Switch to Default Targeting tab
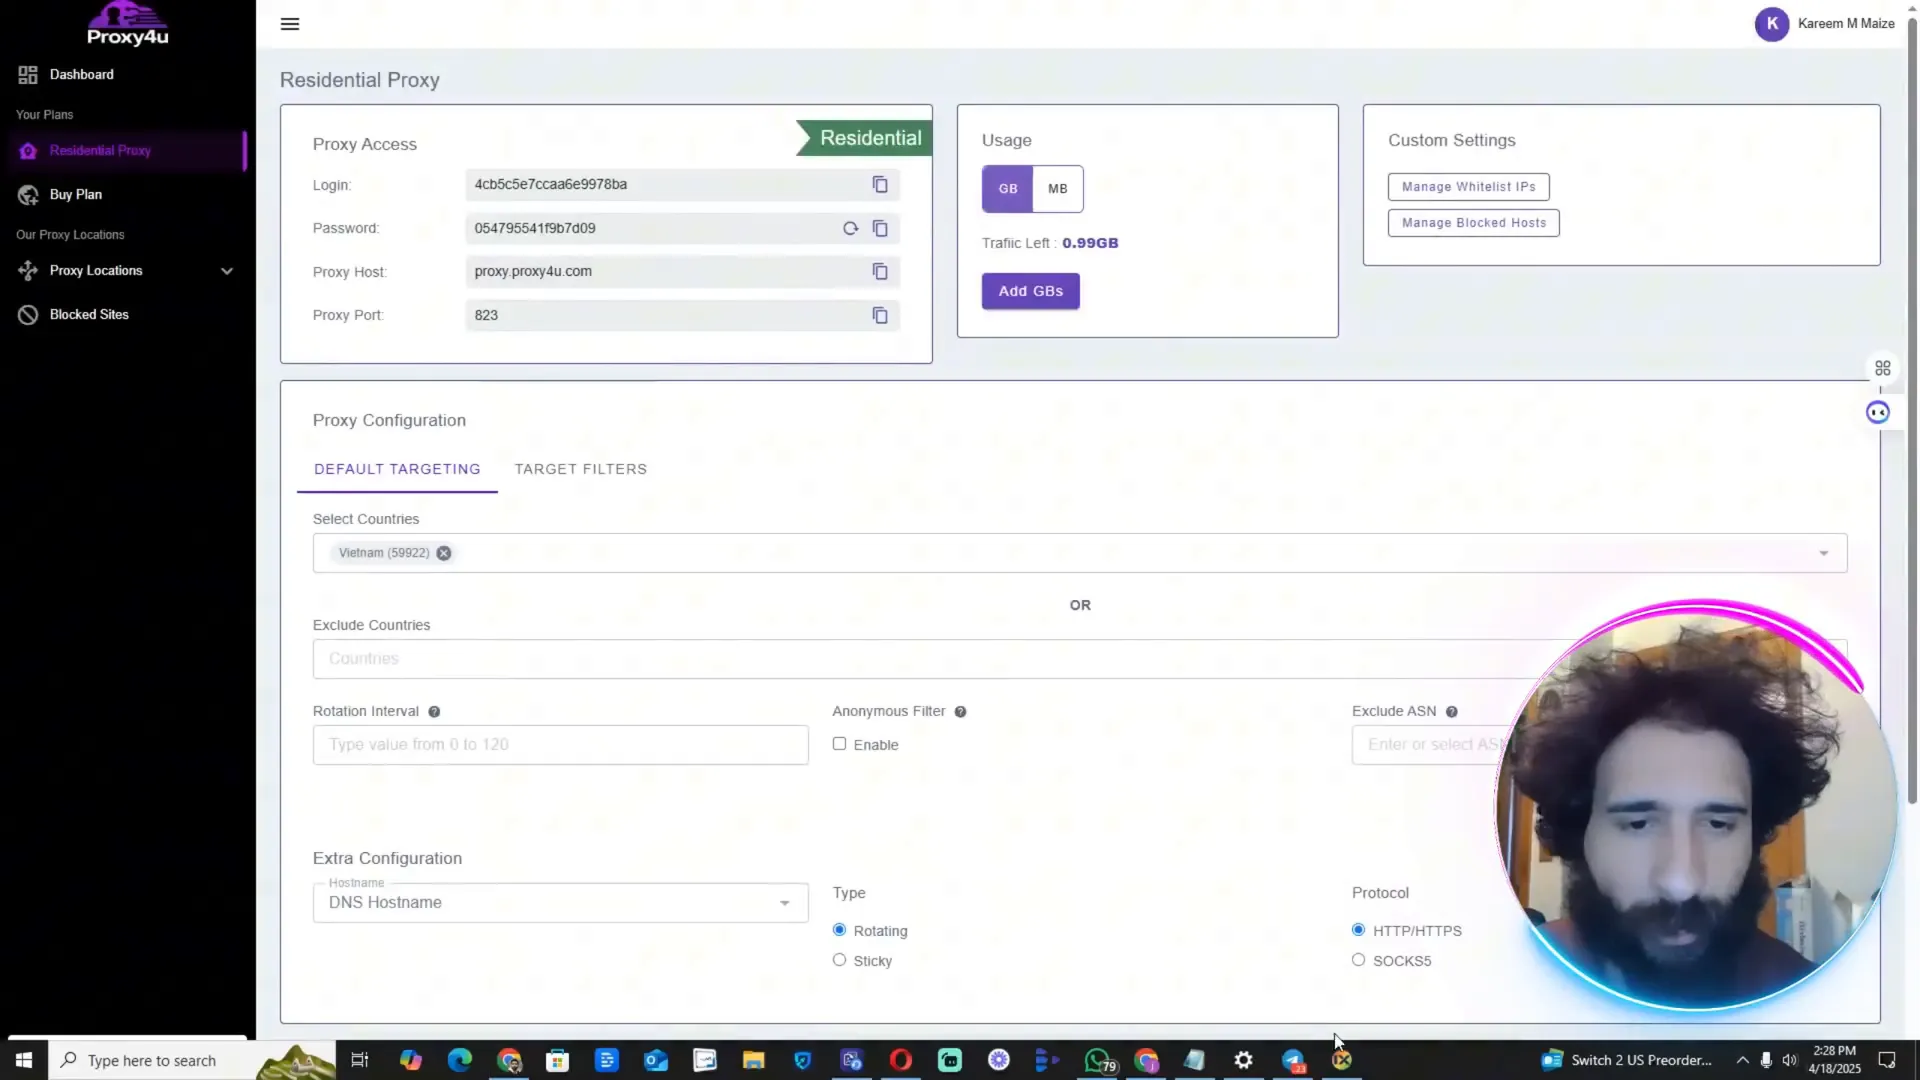Screen dimensions: 1920x1080 [397, 469]
